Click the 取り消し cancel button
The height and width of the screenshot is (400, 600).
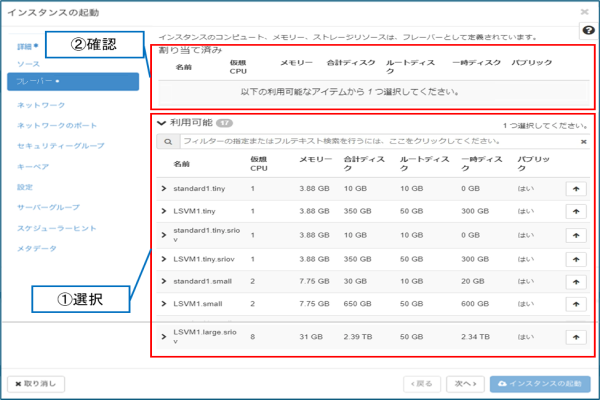pos(37,384)
